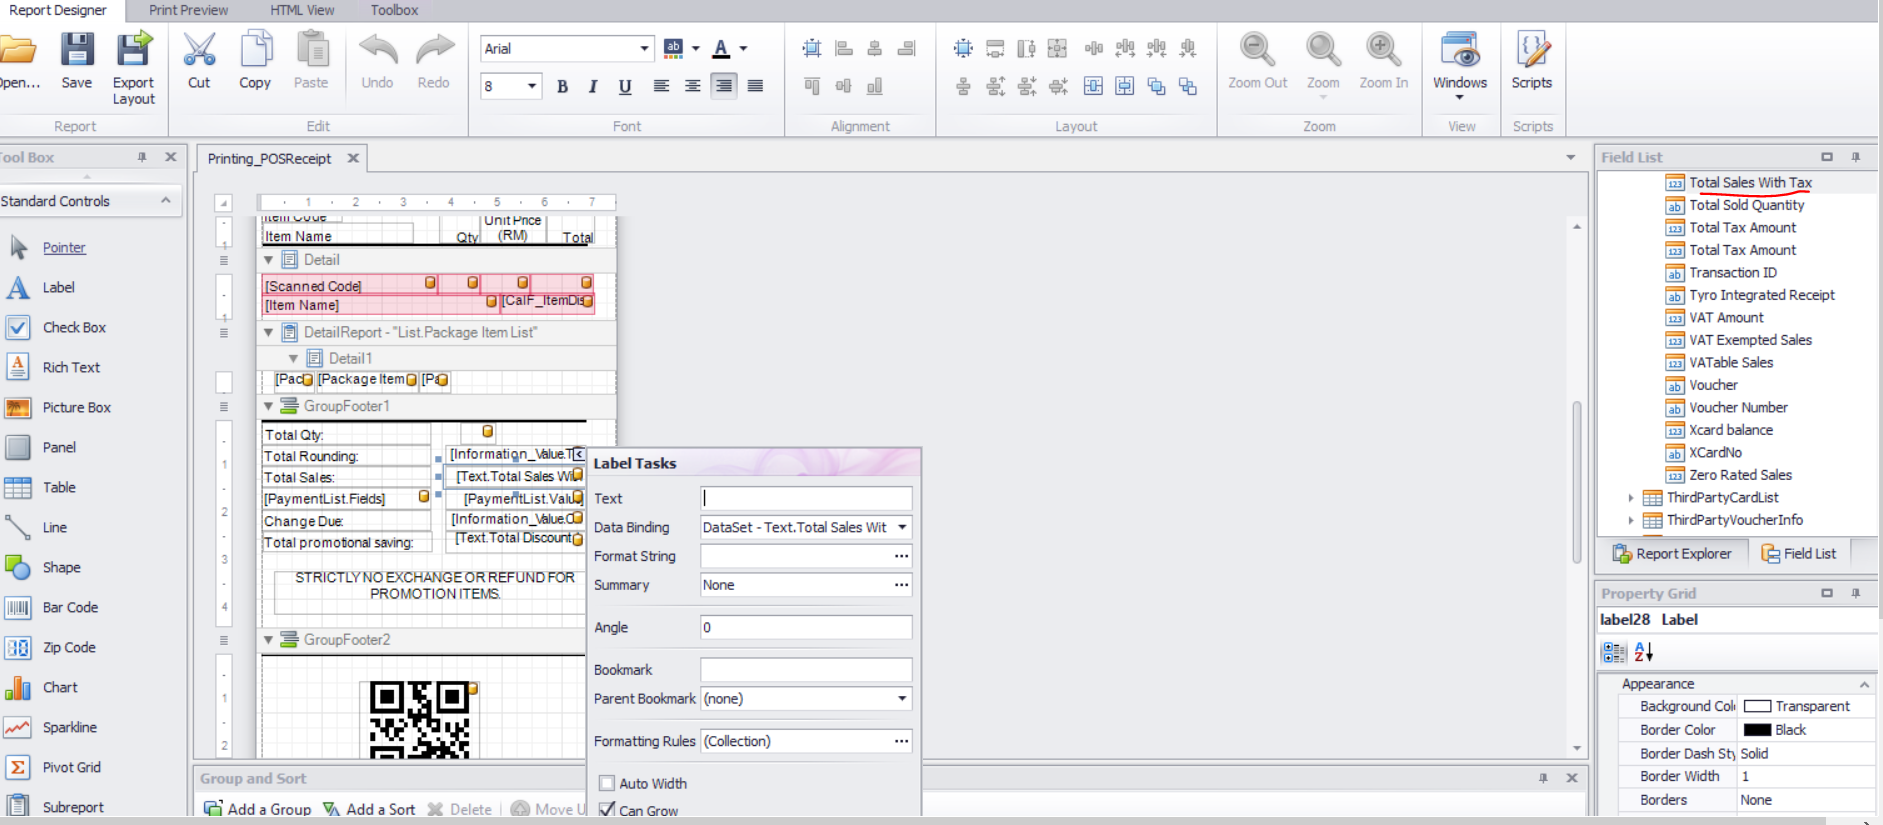Open the font name dropdown showing Arial
Viewport: 1883px width, 825px height.
[x=644, y=49]
